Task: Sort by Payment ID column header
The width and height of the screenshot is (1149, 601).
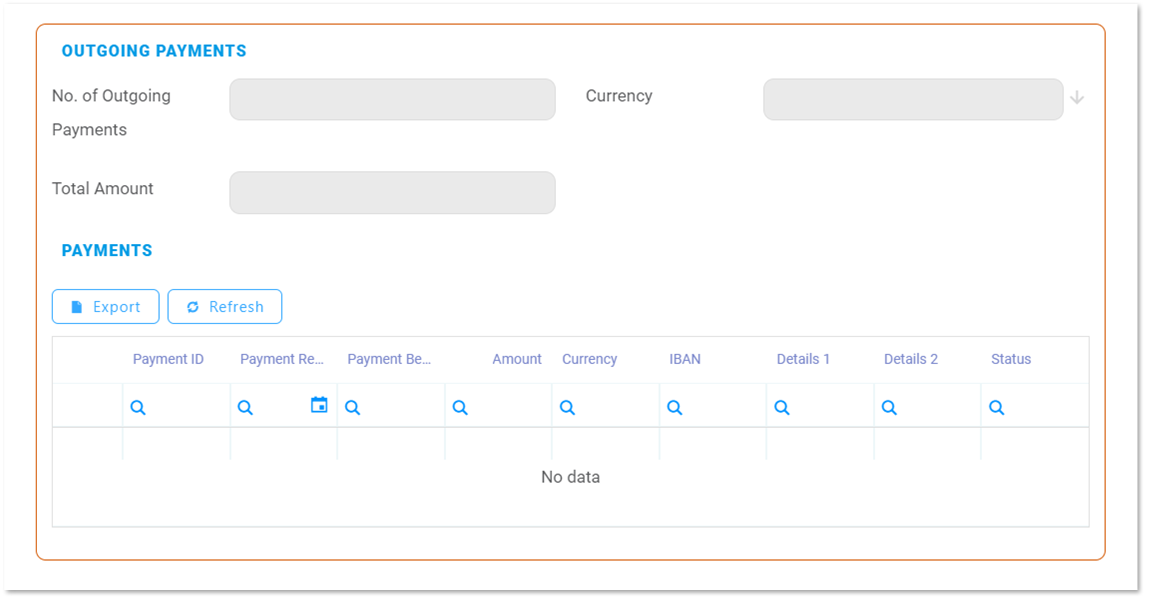Action: click(x=168, y=359)
